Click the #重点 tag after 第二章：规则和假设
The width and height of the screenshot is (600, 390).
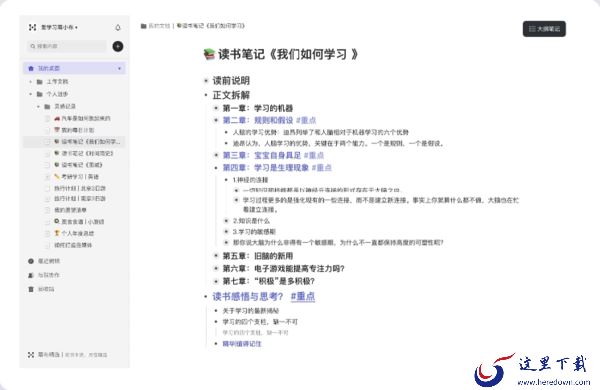pos(306,120)
